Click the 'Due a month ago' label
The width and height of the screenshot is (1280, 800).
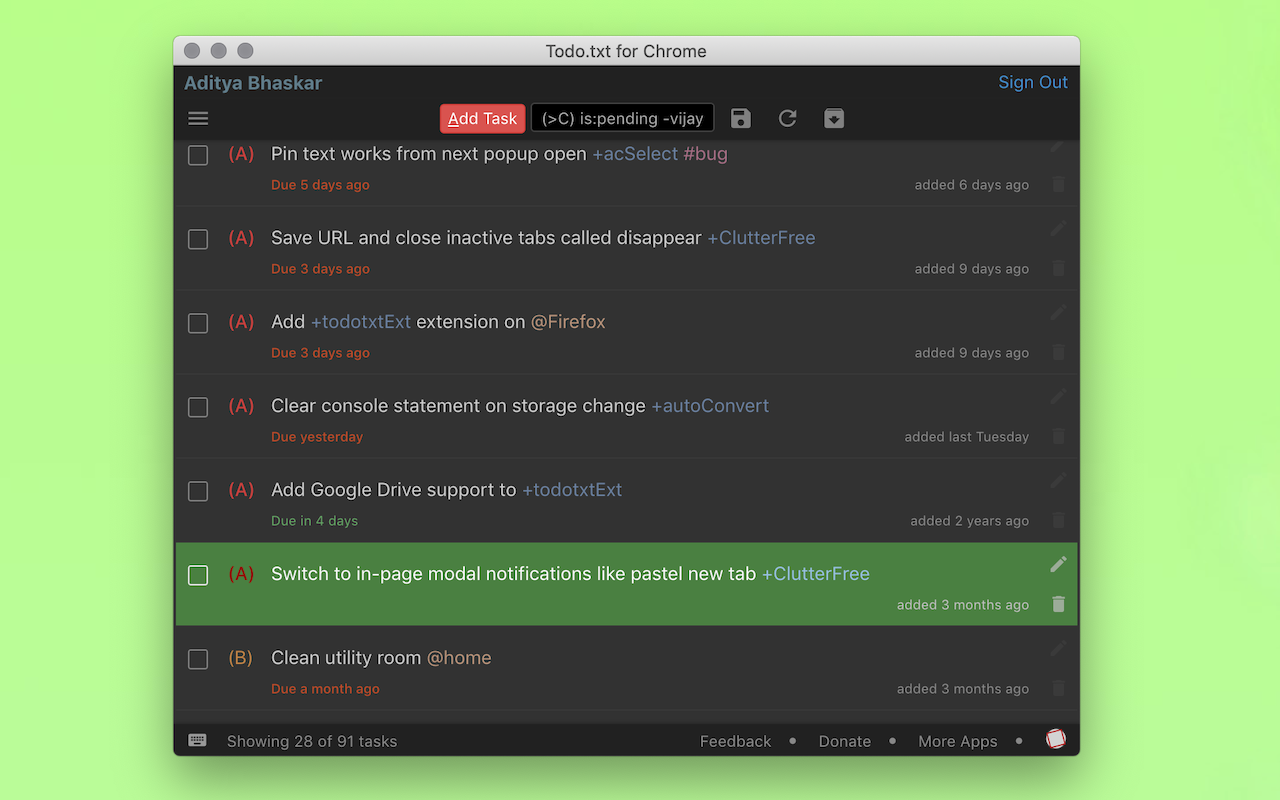[x=325, y=689]
